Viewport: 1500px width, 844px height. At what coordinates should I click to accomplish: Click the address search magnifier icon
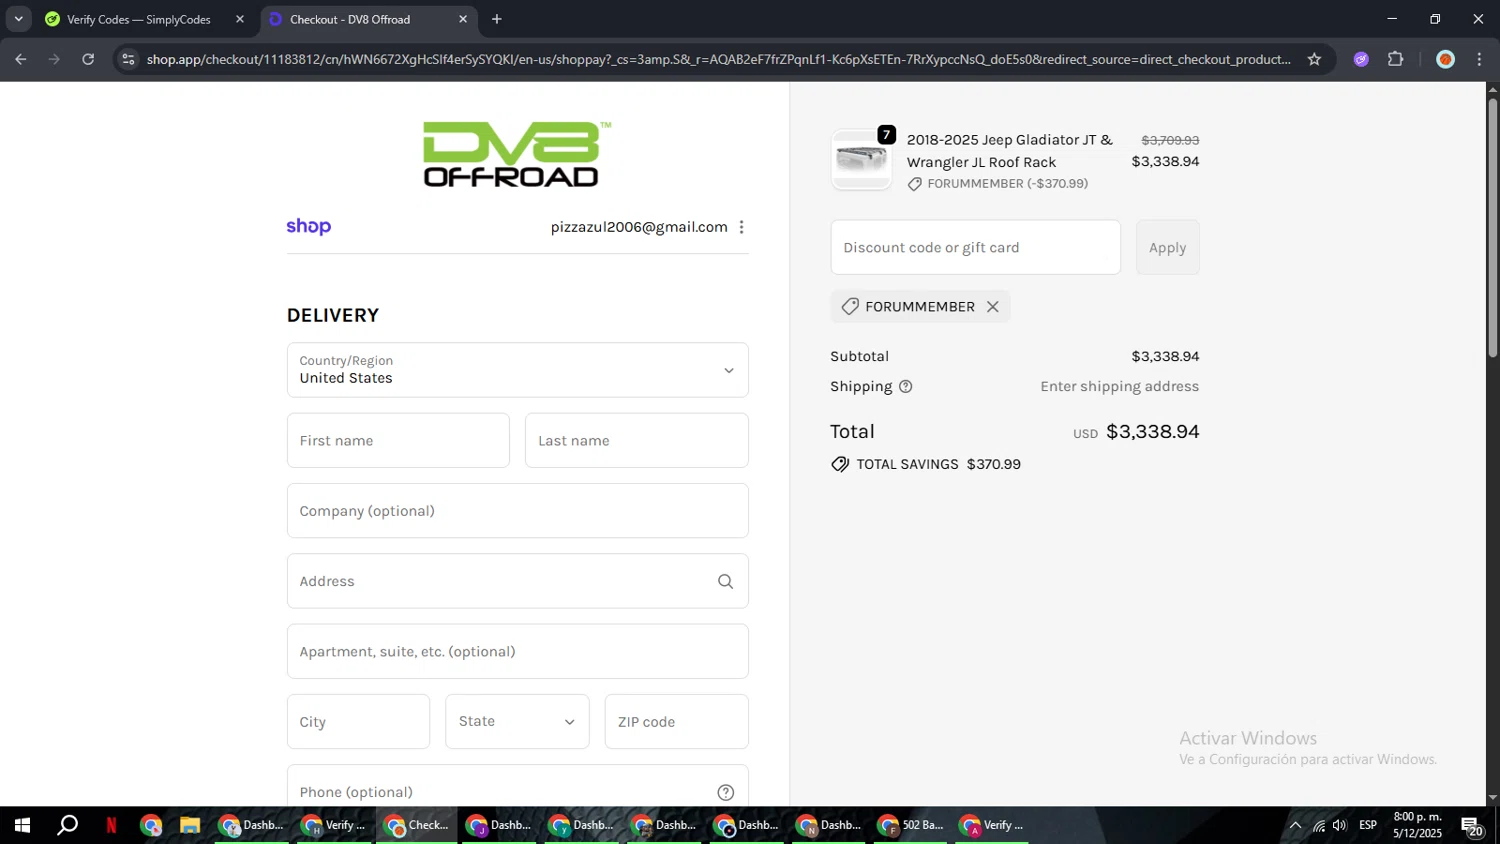click(x=725, y=581)
